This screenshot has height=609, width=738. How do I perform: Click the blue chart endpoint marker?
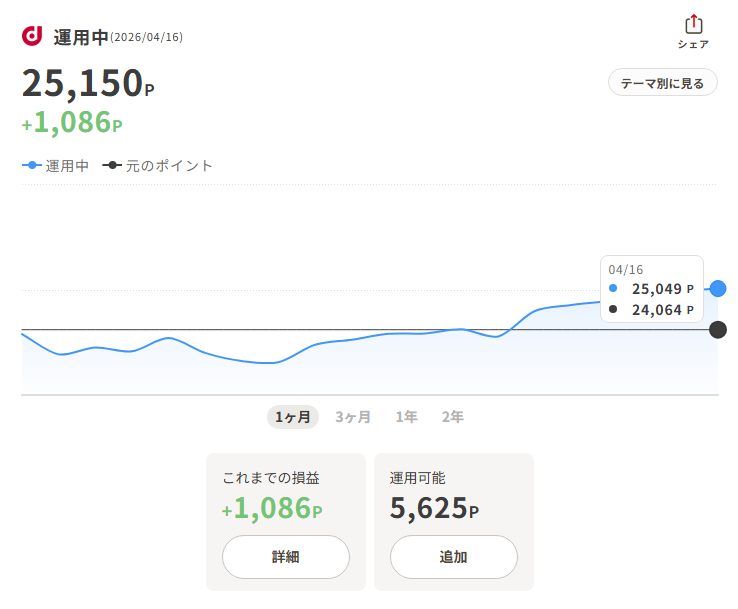tap(717, 289)
